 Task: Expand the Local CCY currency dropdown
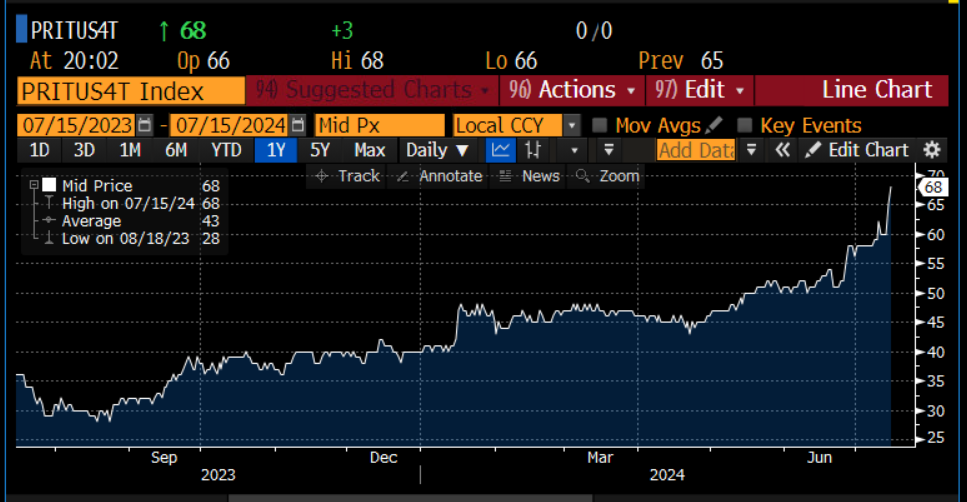[x=571, y=126]
